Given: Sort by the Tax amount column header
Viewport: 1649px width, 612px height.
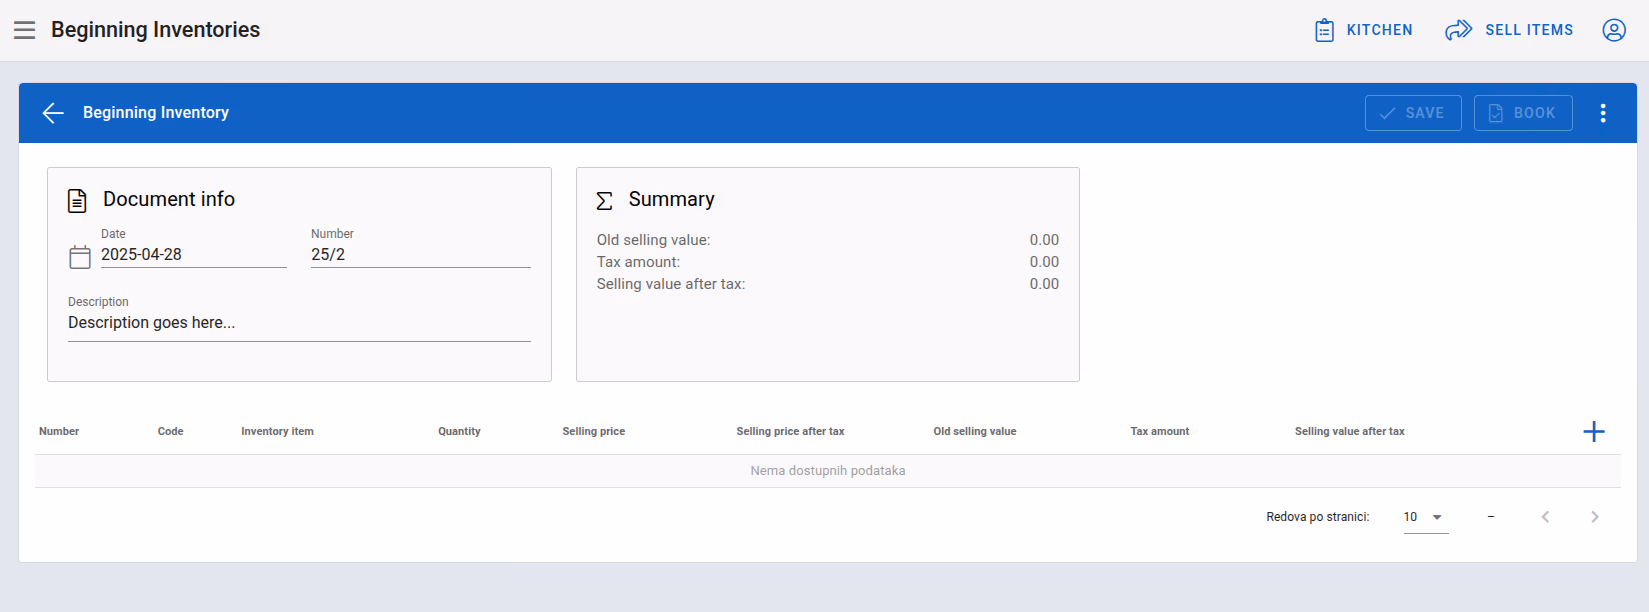Looking at the screenshot, I should (1159, 431).
